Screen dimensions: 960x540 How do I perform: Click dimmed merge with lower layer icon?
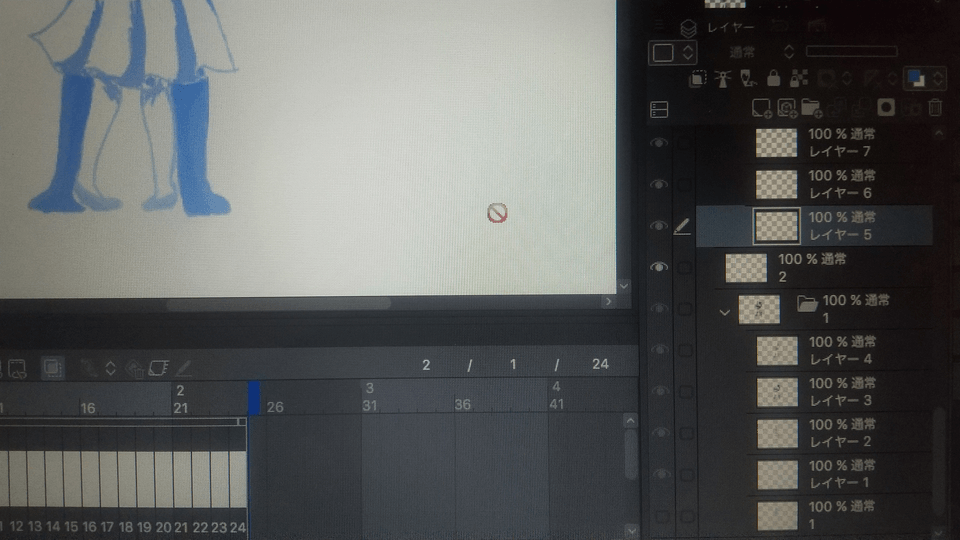coord(860,108)
